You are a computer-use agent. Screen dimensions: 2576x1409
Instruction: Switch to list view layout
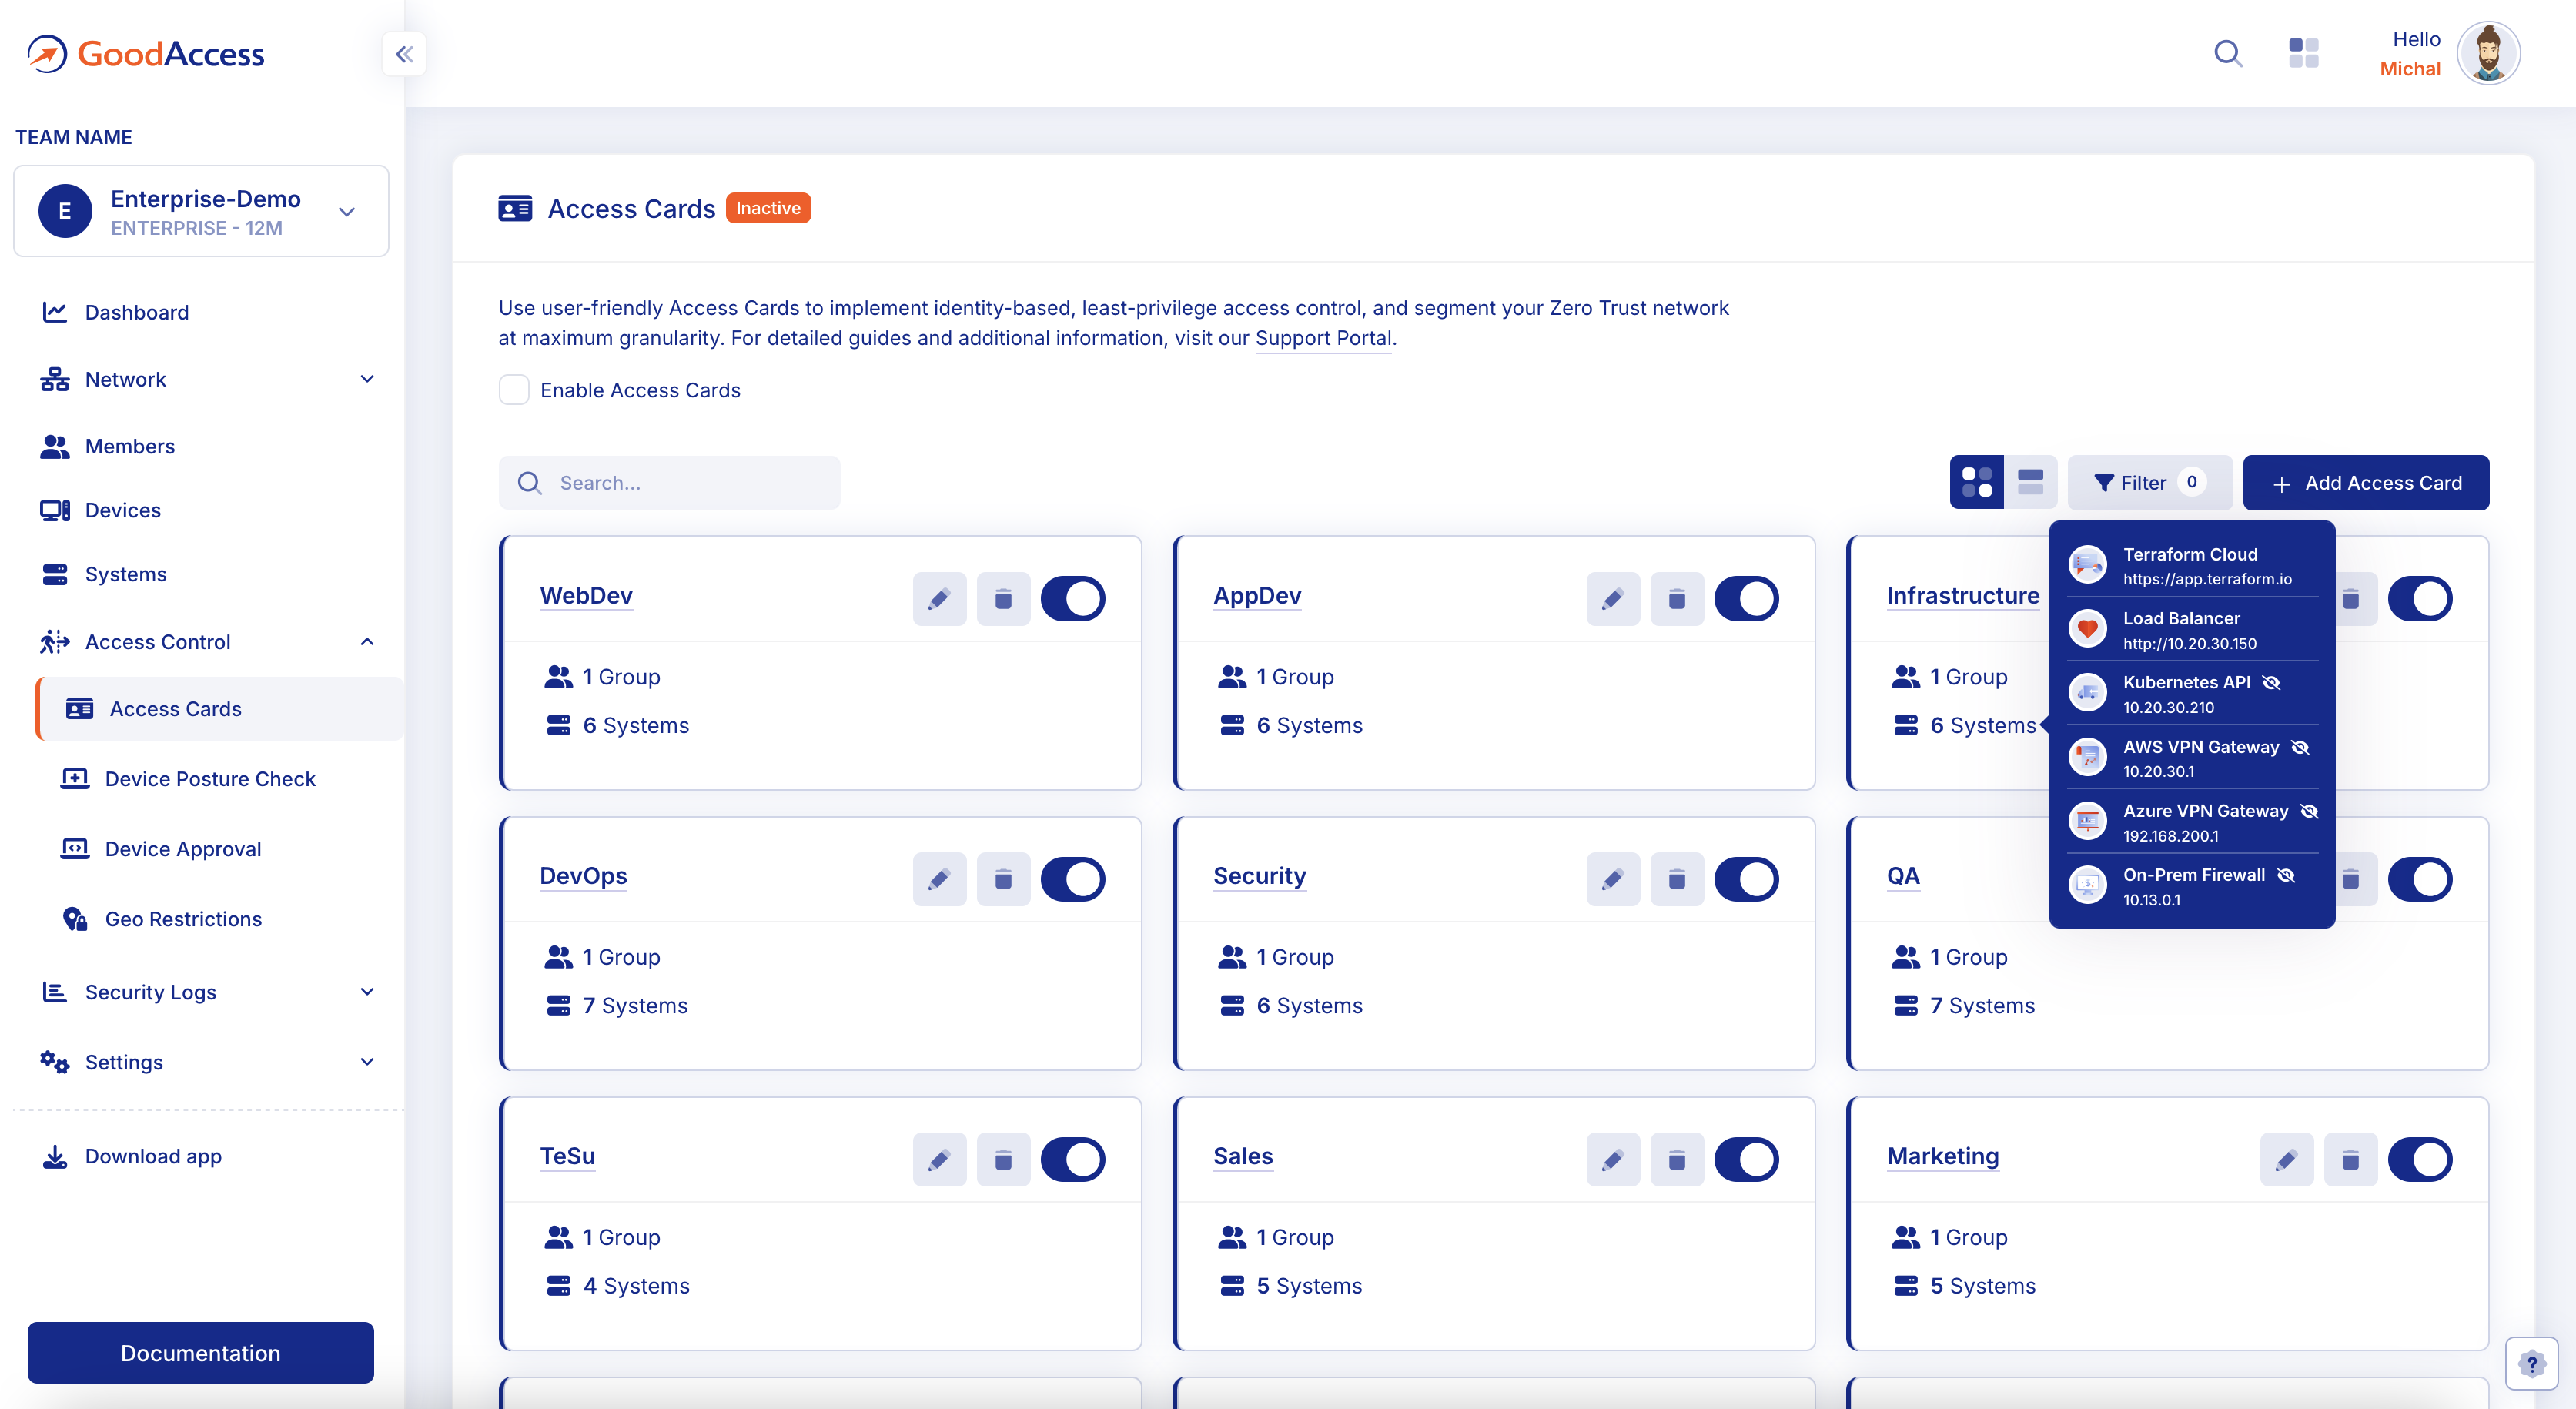pos(2030,483)
